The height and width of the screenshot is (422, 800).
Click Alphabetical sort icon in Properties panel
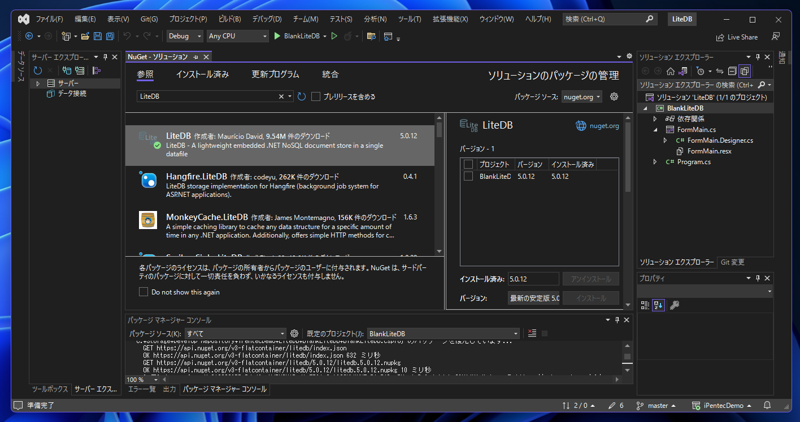click(x=658, y=305)
